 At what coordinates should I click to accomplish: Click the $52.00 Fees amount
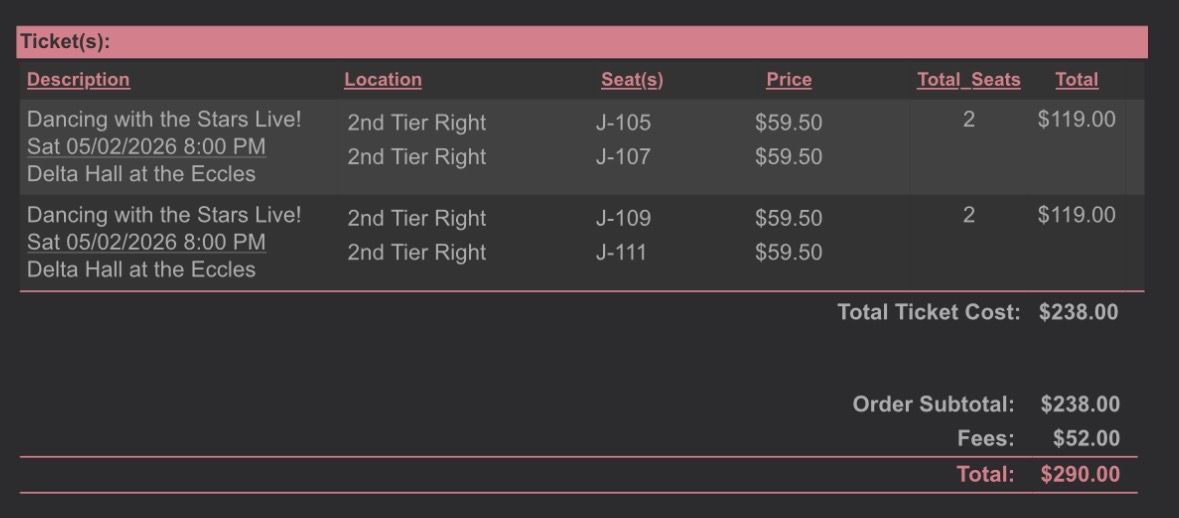(1086, 439)
